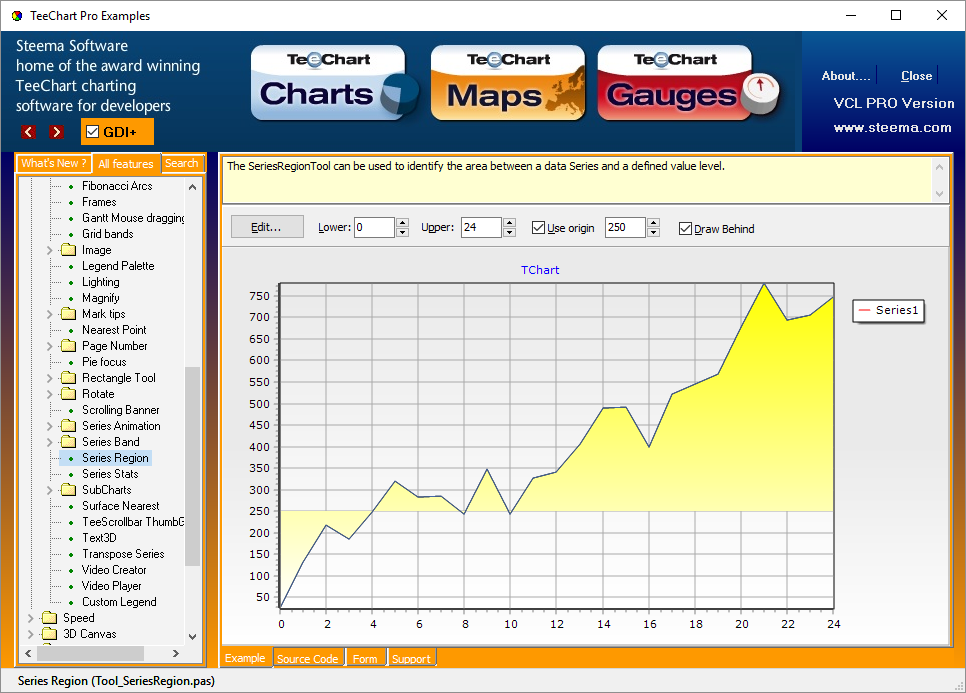Increase the origin value with up spinner
Screen dimensions: 966x693
654,222
